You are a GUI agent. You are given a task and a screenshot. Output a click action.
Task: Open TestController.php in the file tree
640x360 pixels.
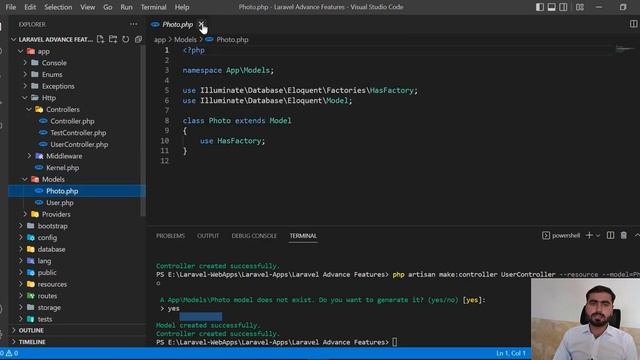77,133
